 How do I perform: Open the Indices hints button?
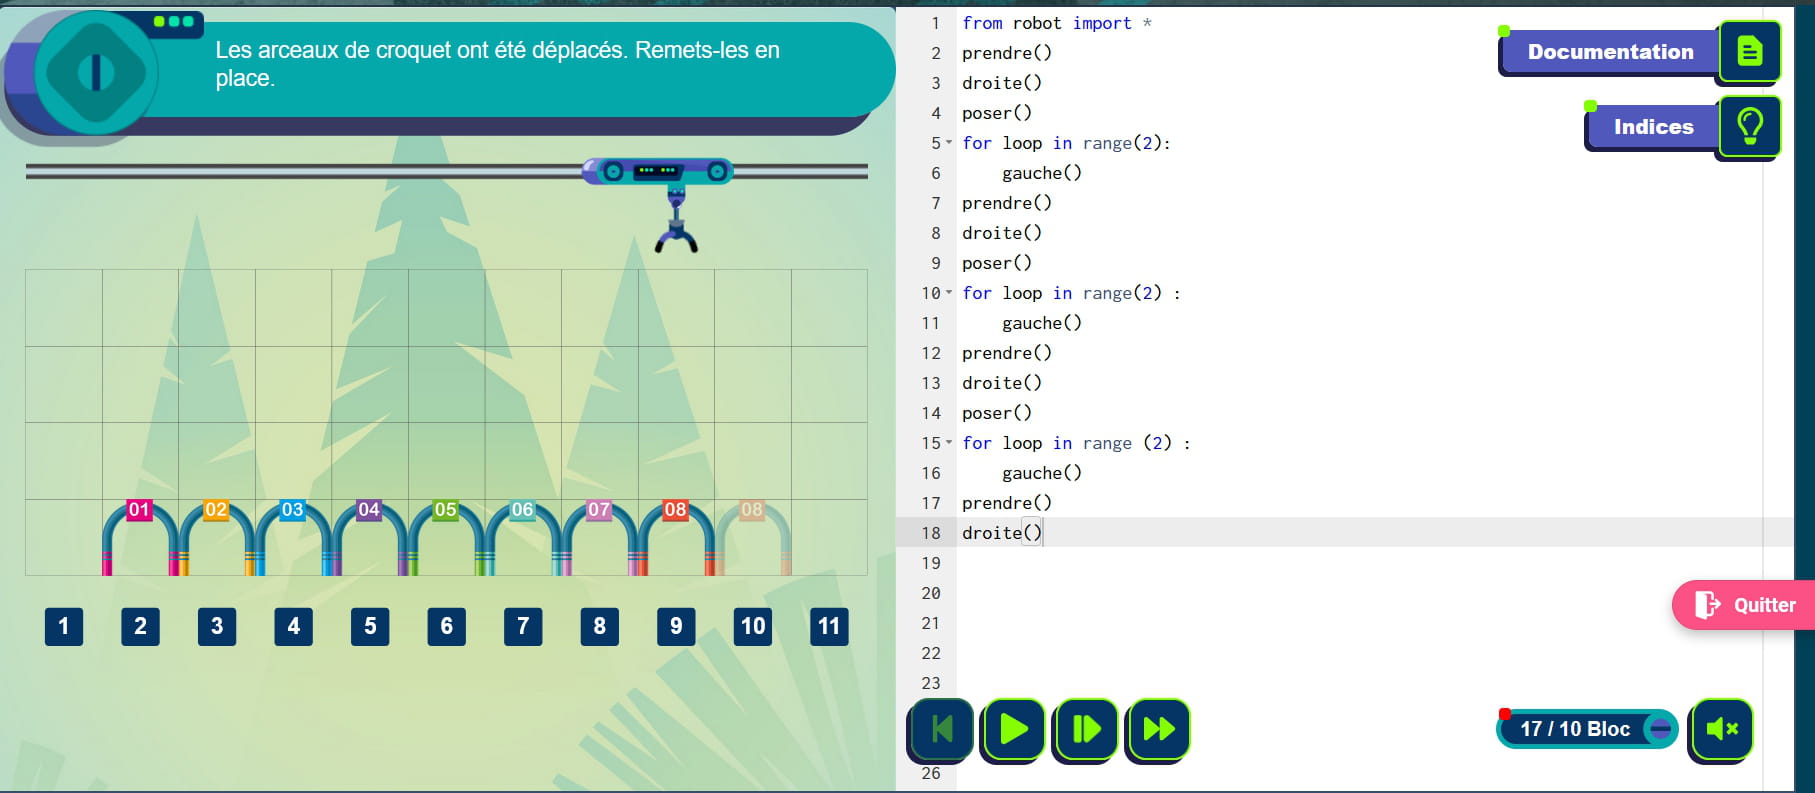coord(1652,127)
